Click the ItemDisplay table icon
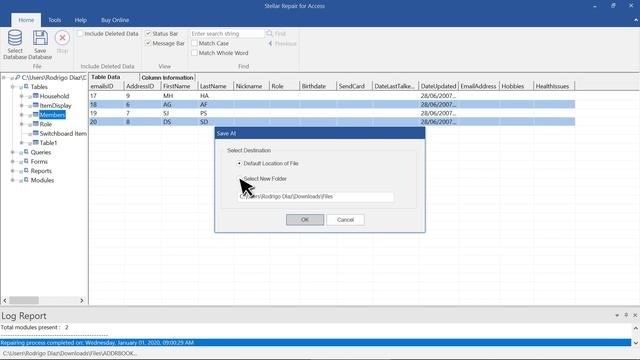Screen dimensions: 640x360 coord(36,105)
